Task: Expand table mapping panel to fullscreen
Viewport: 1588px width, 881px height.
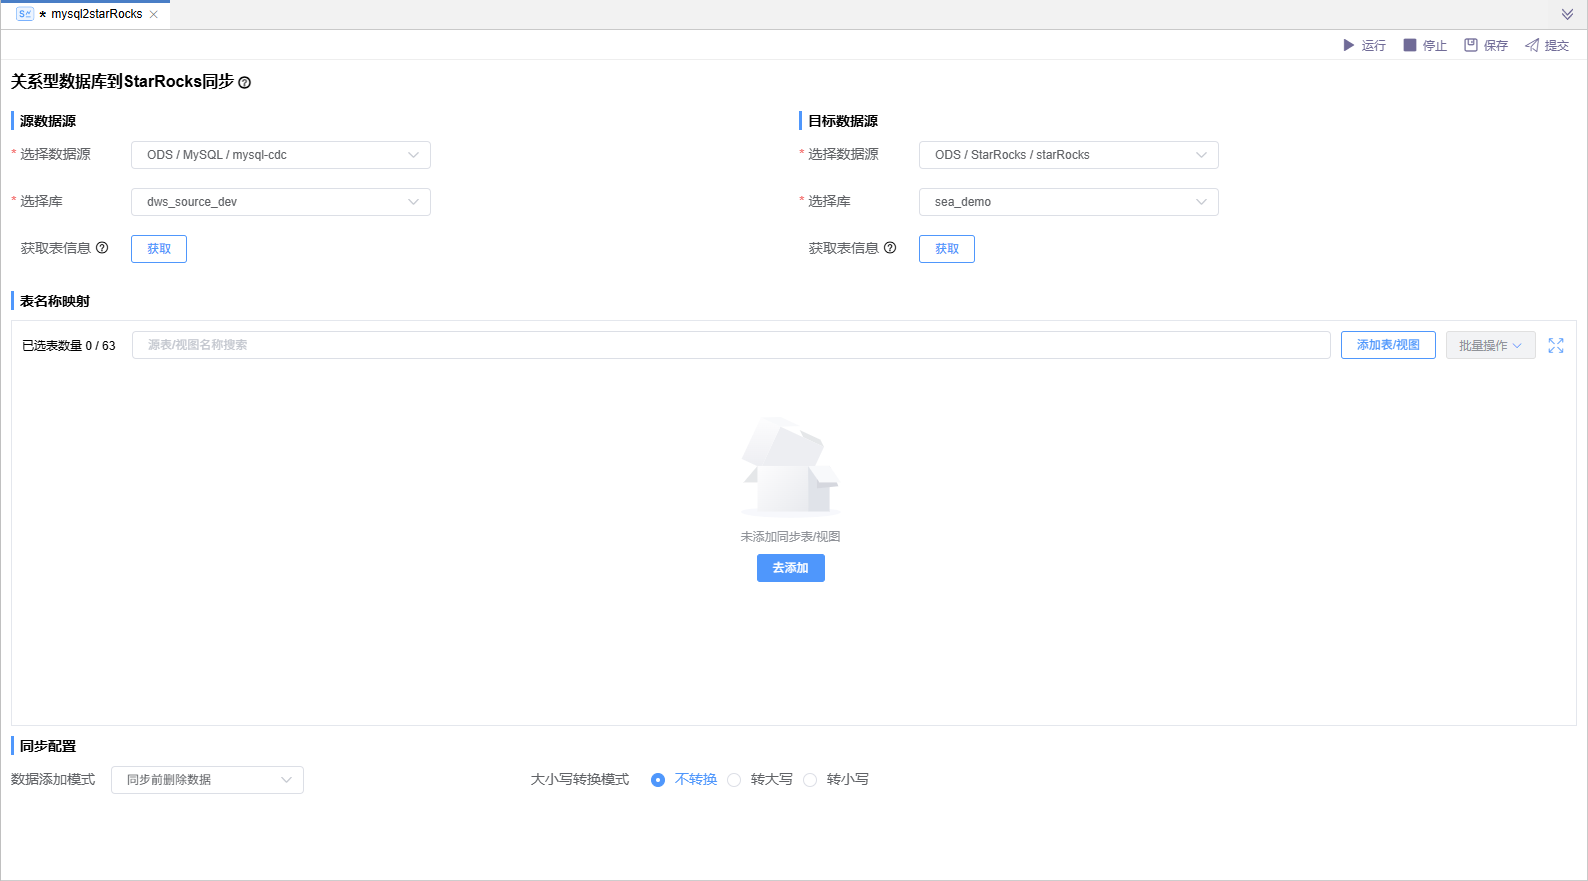Action: (1556, 345)
